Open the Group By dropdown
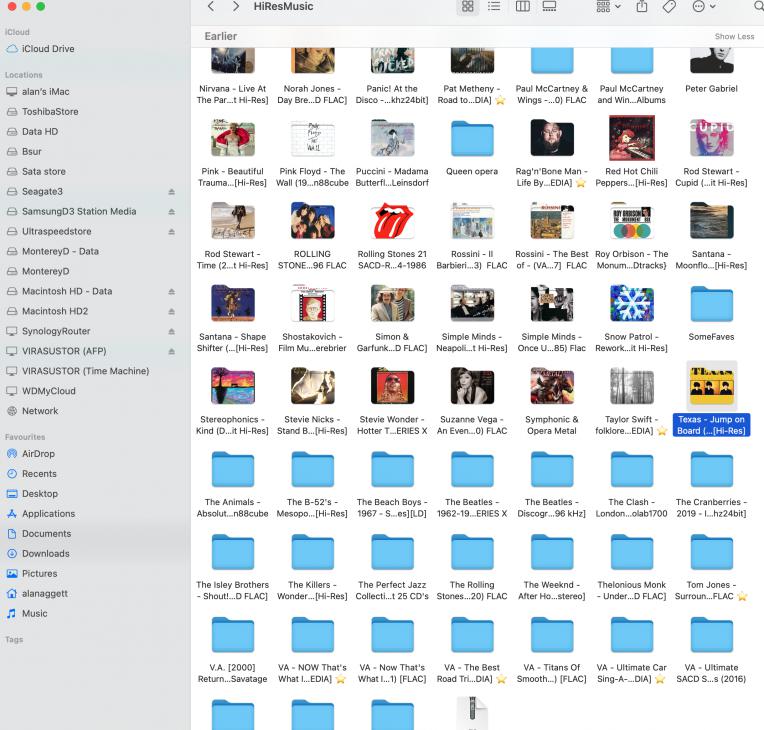The width and height of the screenshot is (764, 730). tap(608, 7)
